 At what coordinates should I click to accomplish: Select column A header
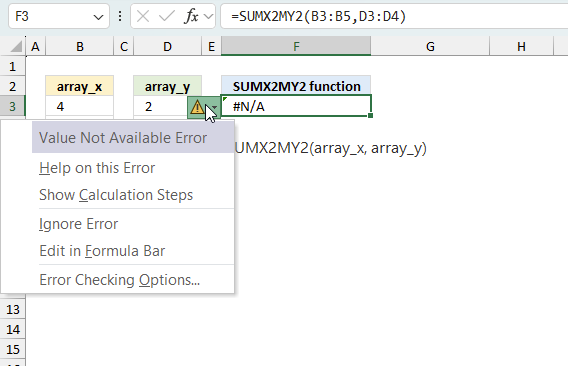[36, 46]
